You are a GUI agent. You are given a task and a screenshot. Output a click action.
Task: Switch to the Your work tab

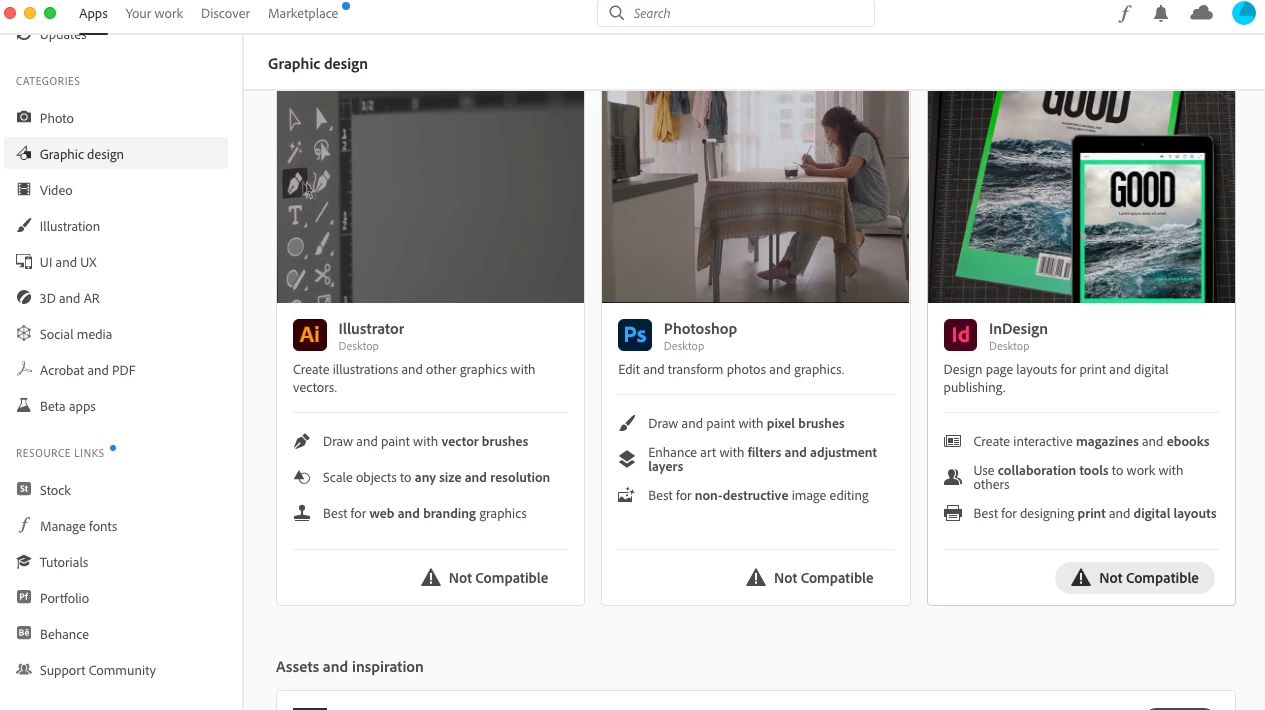tap(154, 13)
